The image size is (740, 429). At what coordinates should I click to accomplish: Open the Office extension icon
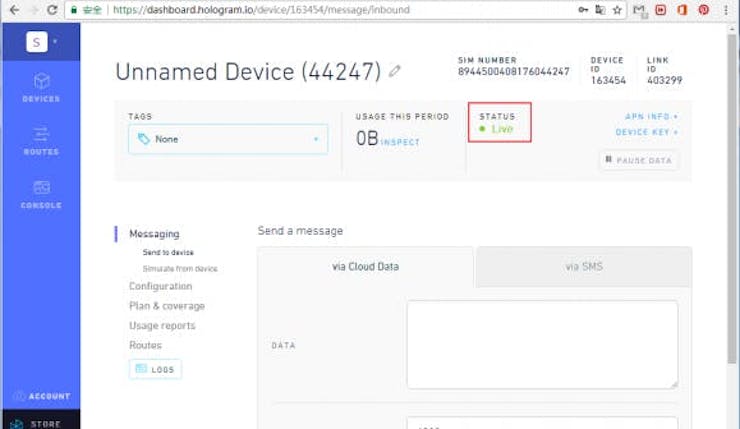tap(682, 10)
